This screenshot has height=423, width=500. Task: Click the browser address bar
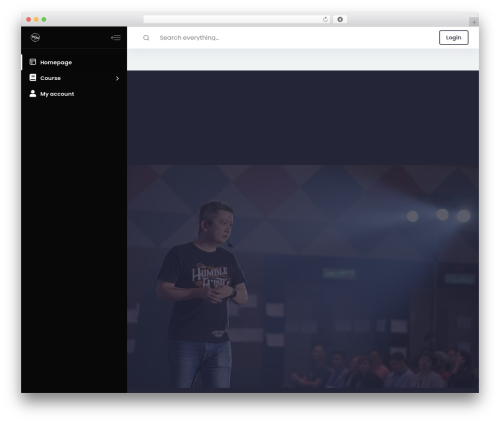point(237,19)
